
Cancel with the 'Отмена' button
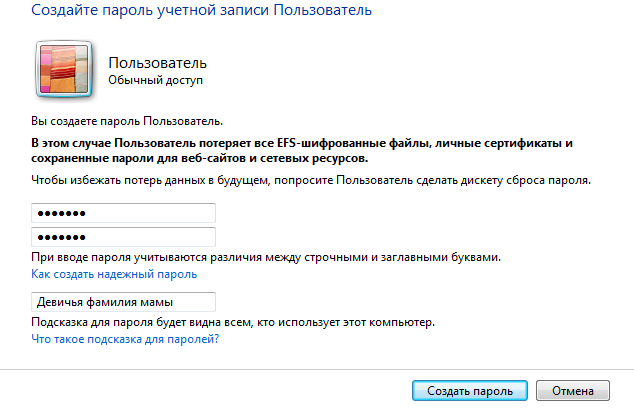[x=573, y=391]
